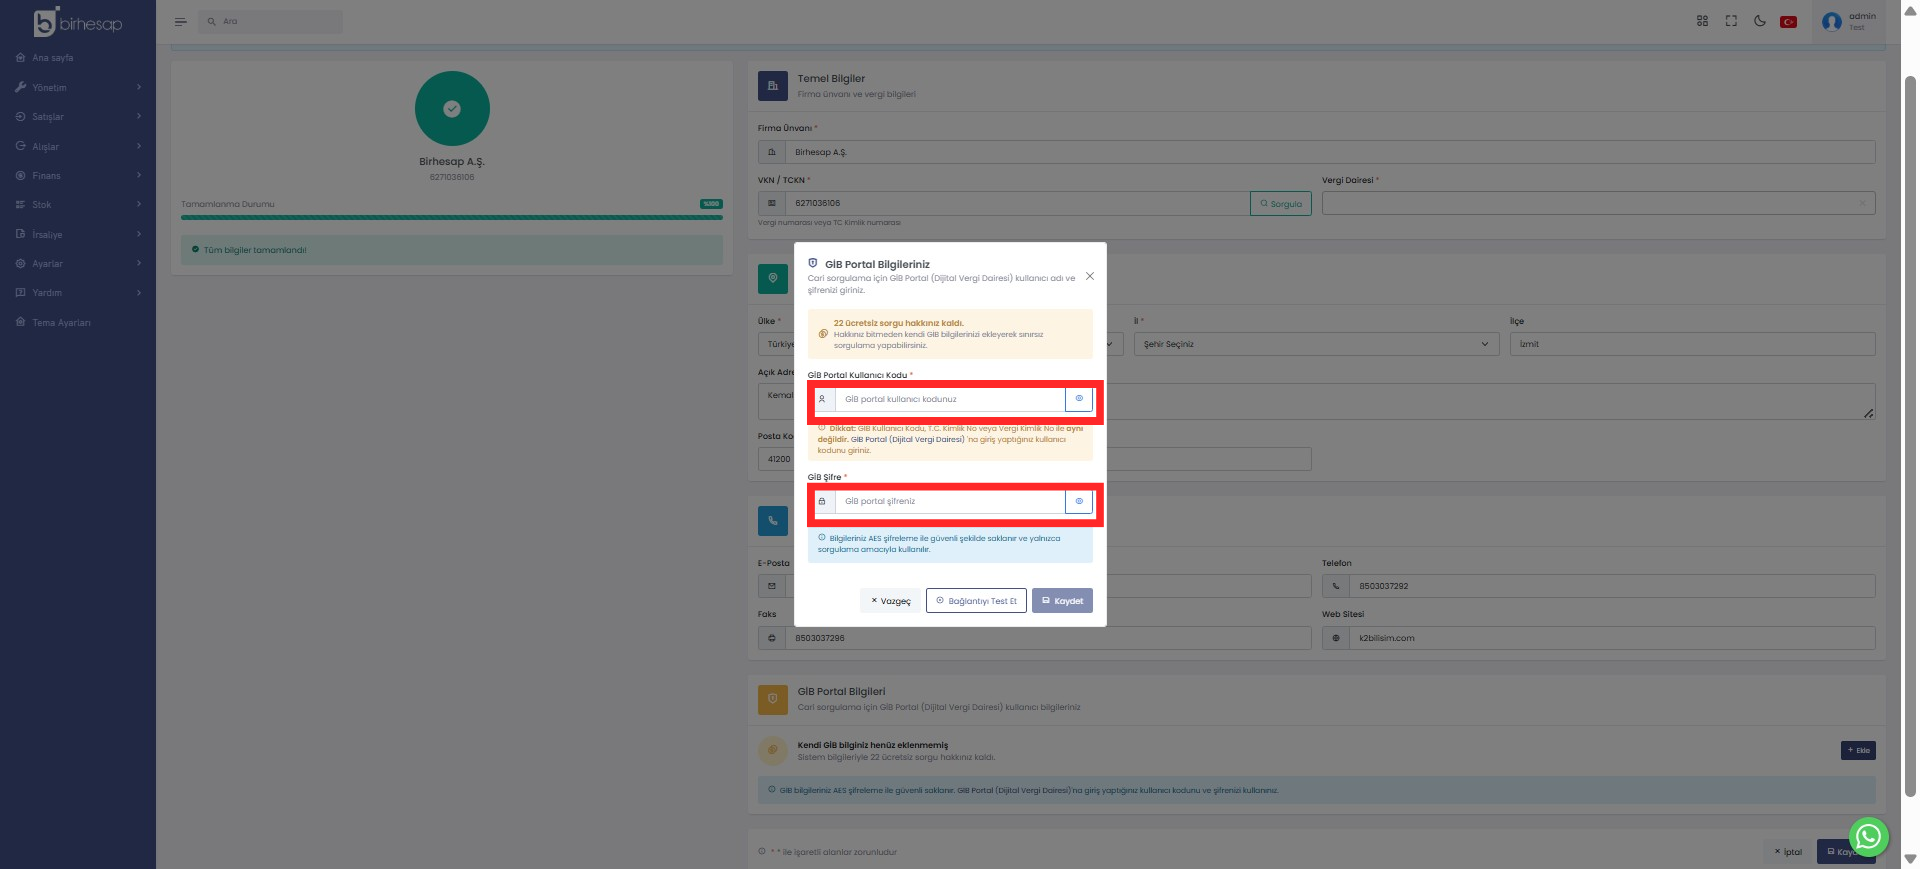Click the Yönetim wrench icon
The image size is (1920, 869).
[x=20, y=88]
